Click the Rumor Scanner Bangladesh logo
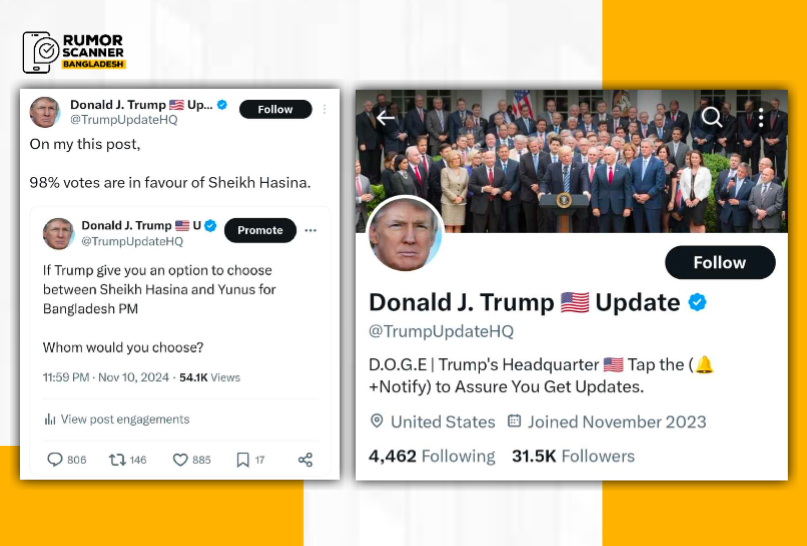Image resolution: width=807 pixels, height=546 pixels. [74, 52]
